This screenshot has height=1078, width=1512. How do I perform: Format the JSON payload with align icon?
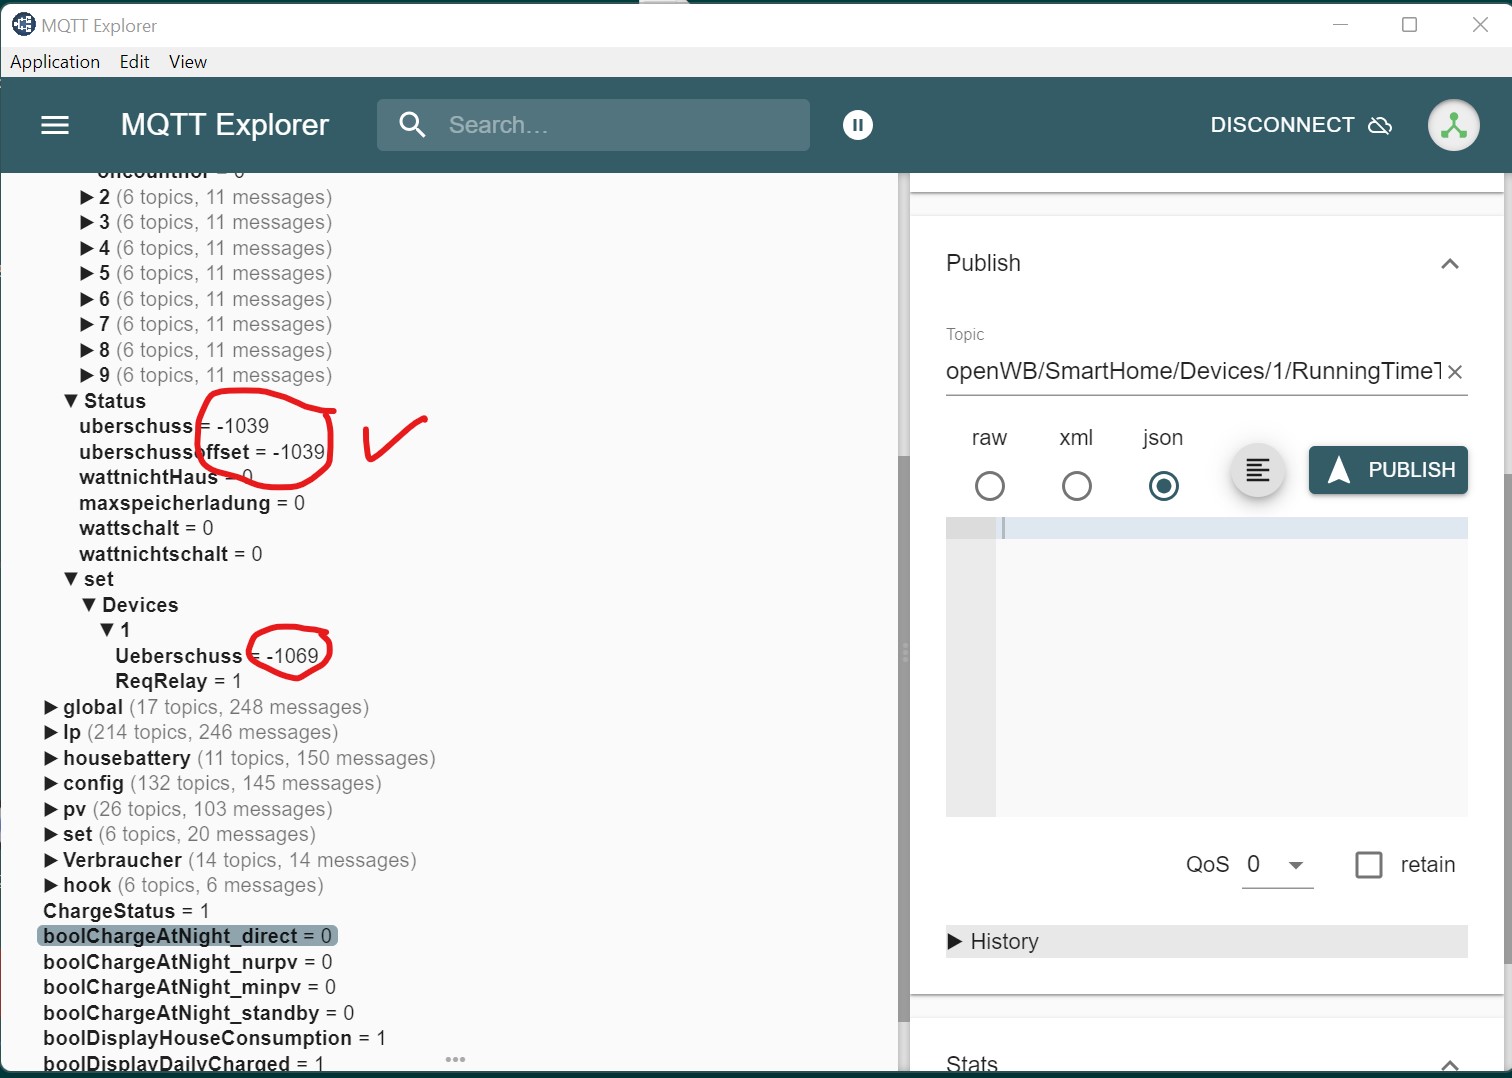(1258, 470)
